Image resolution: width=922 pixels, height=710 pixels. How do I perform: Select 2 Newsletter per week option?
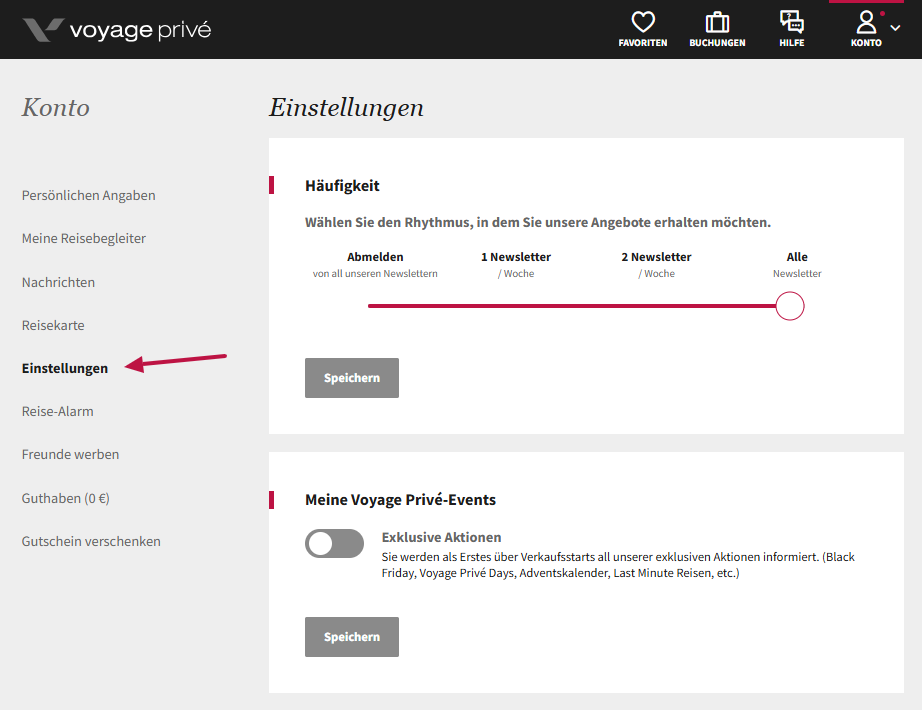(x=656, y=265)
